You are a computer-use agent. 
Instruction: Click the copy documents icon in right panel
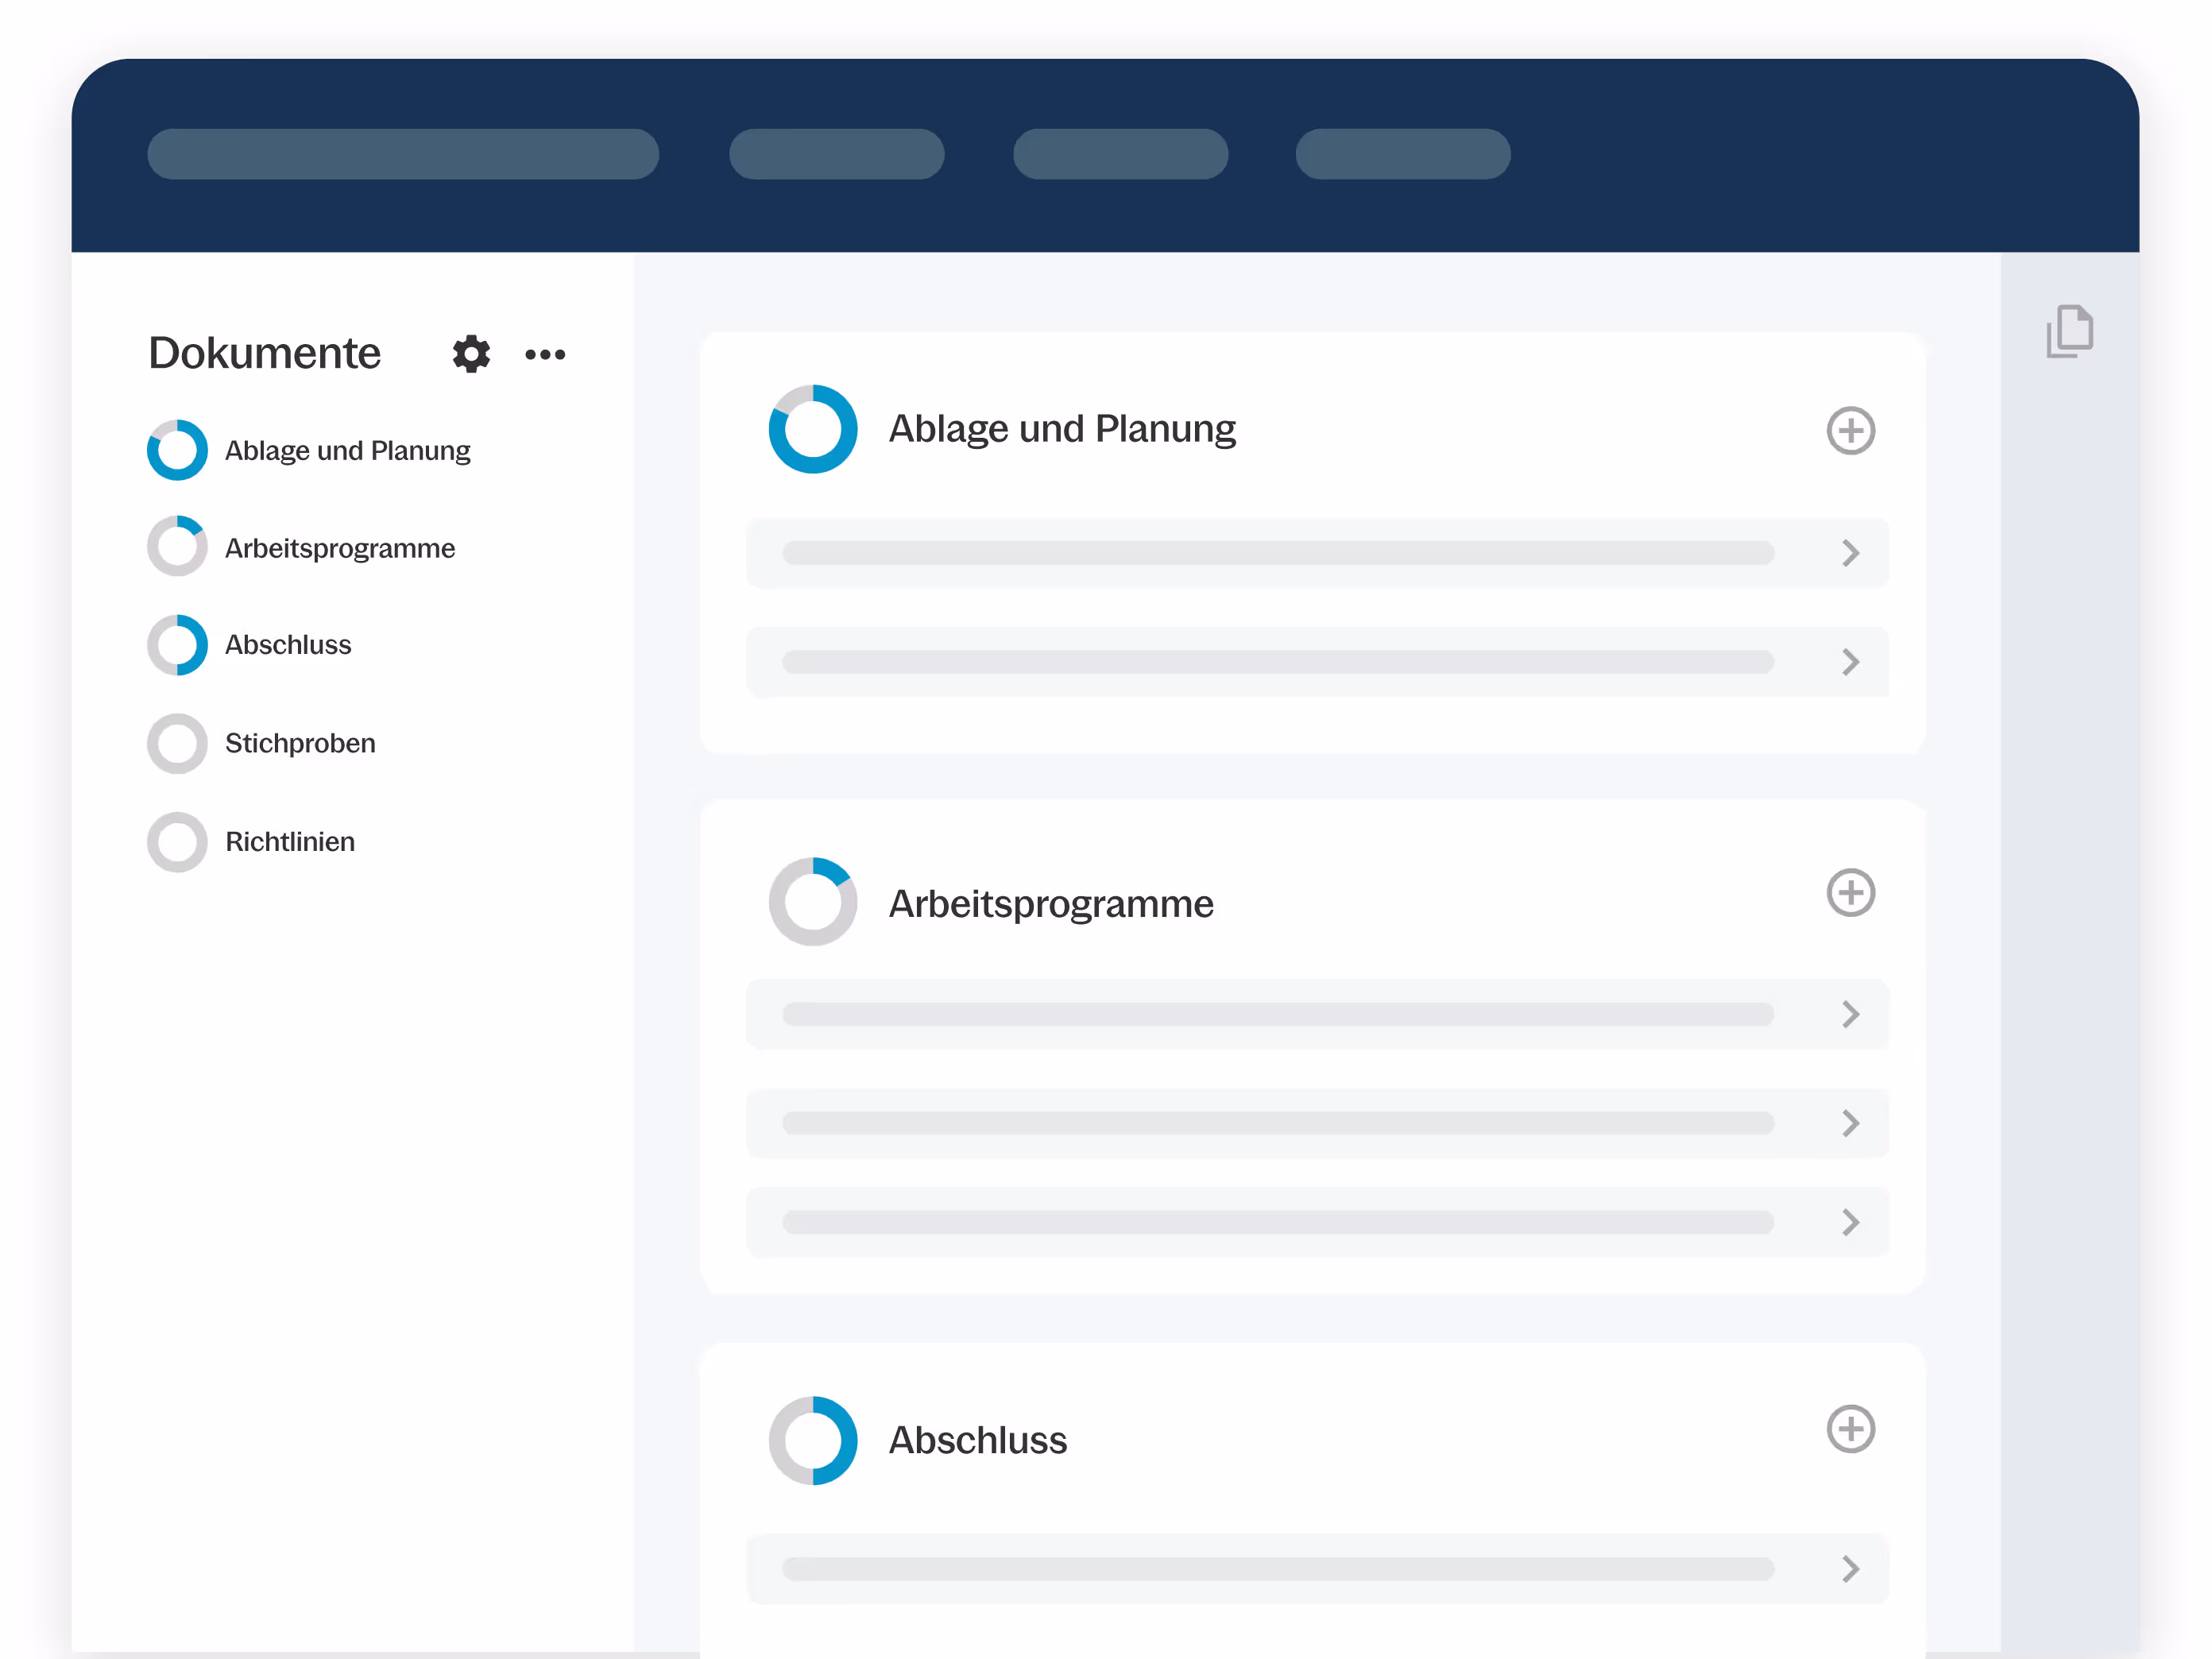coord(2069,331)
